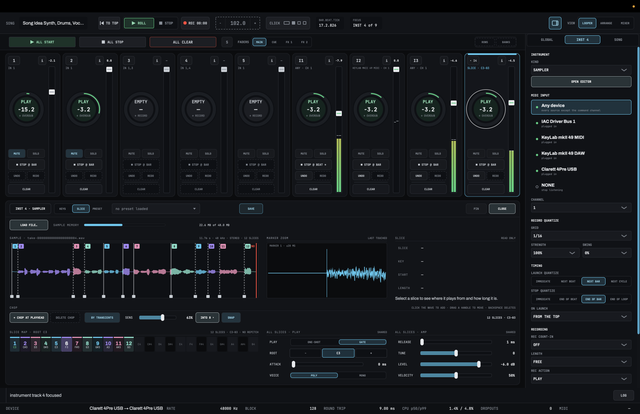
Task: Solo track 1
Action: (x=36, y=154)
